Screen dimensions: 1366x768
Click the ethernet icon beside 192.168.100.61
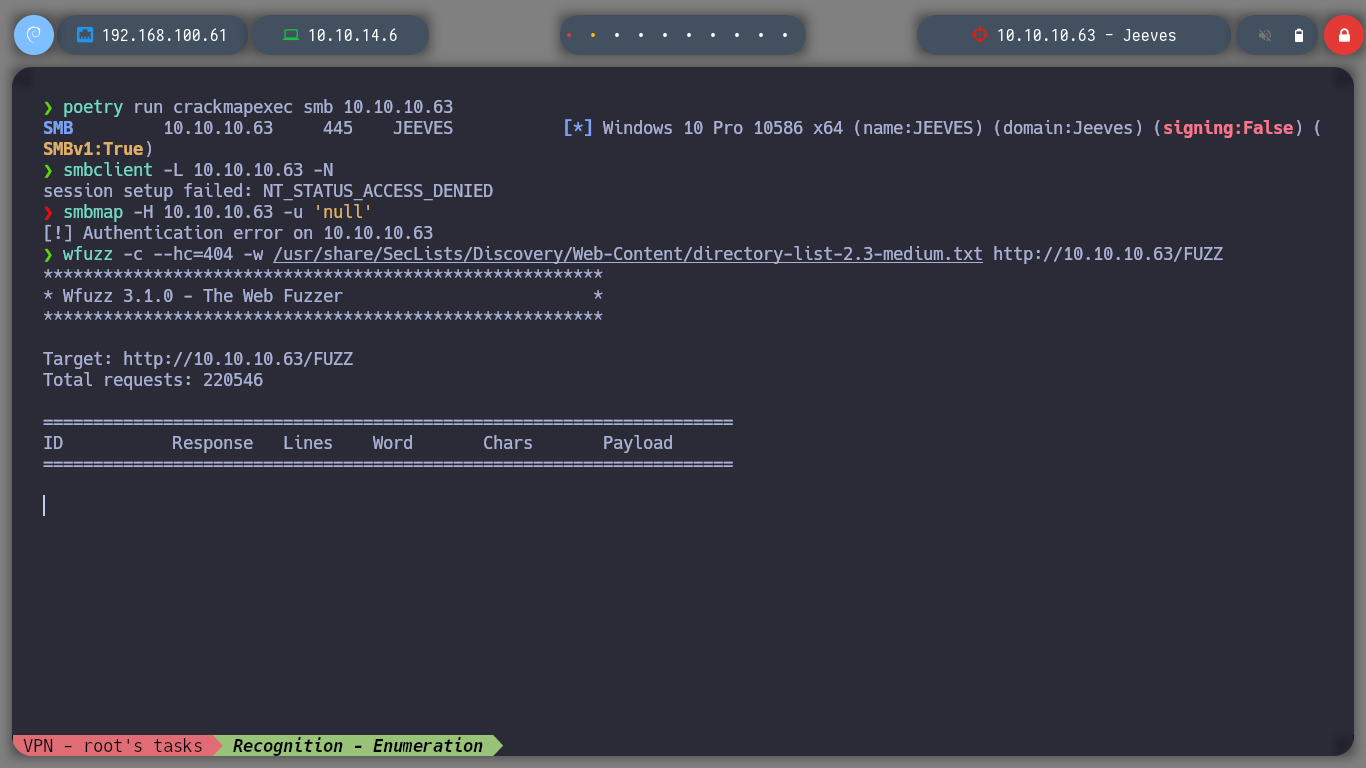pos(85,35)
